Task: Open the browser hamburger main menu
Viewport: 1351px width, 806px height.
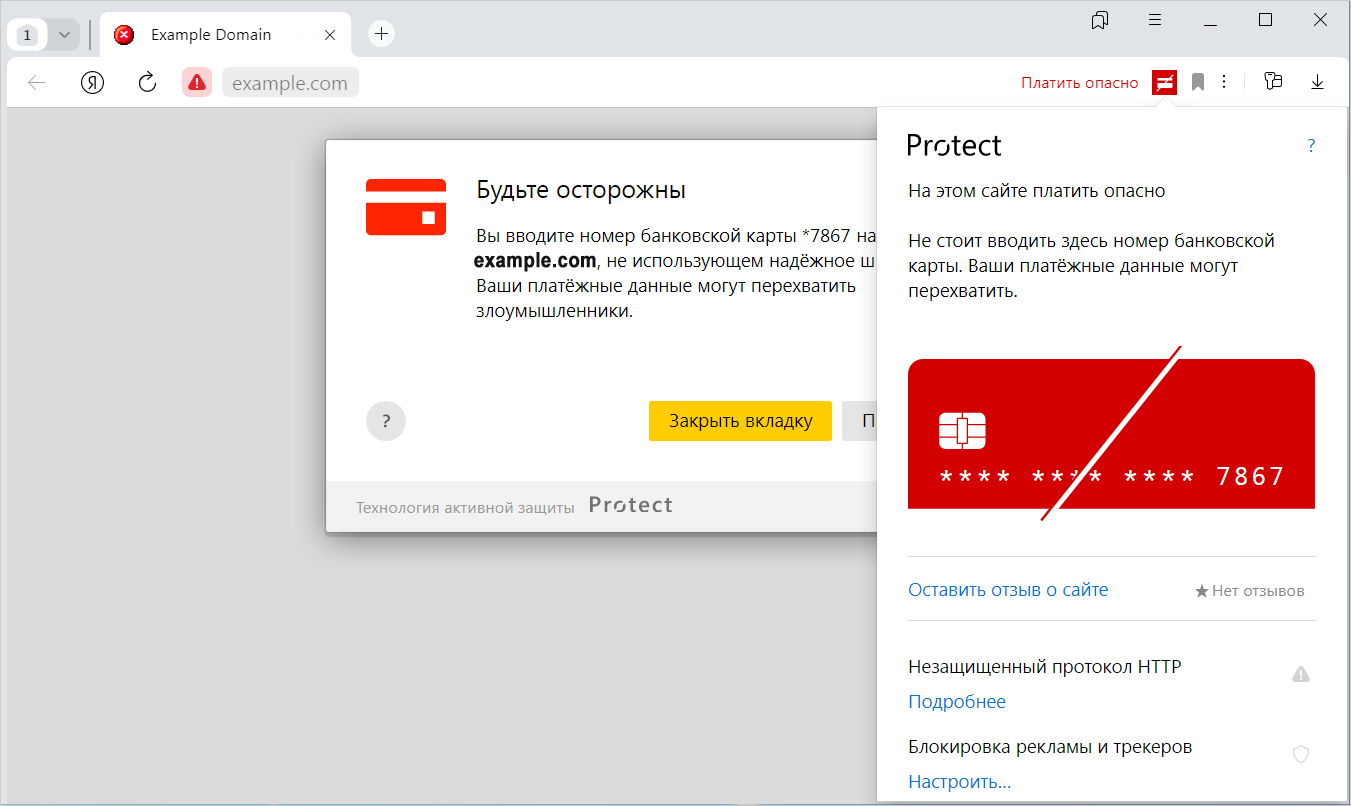Action: tap(1154, 20)
